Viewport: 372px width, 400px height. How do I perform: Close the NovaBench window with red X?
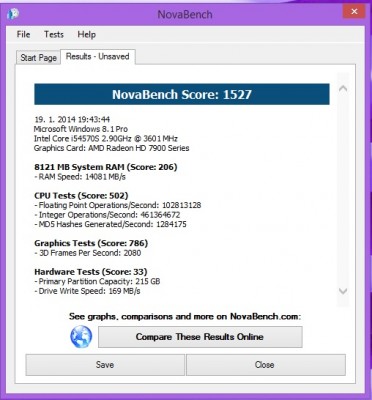[x=354, y=12]
